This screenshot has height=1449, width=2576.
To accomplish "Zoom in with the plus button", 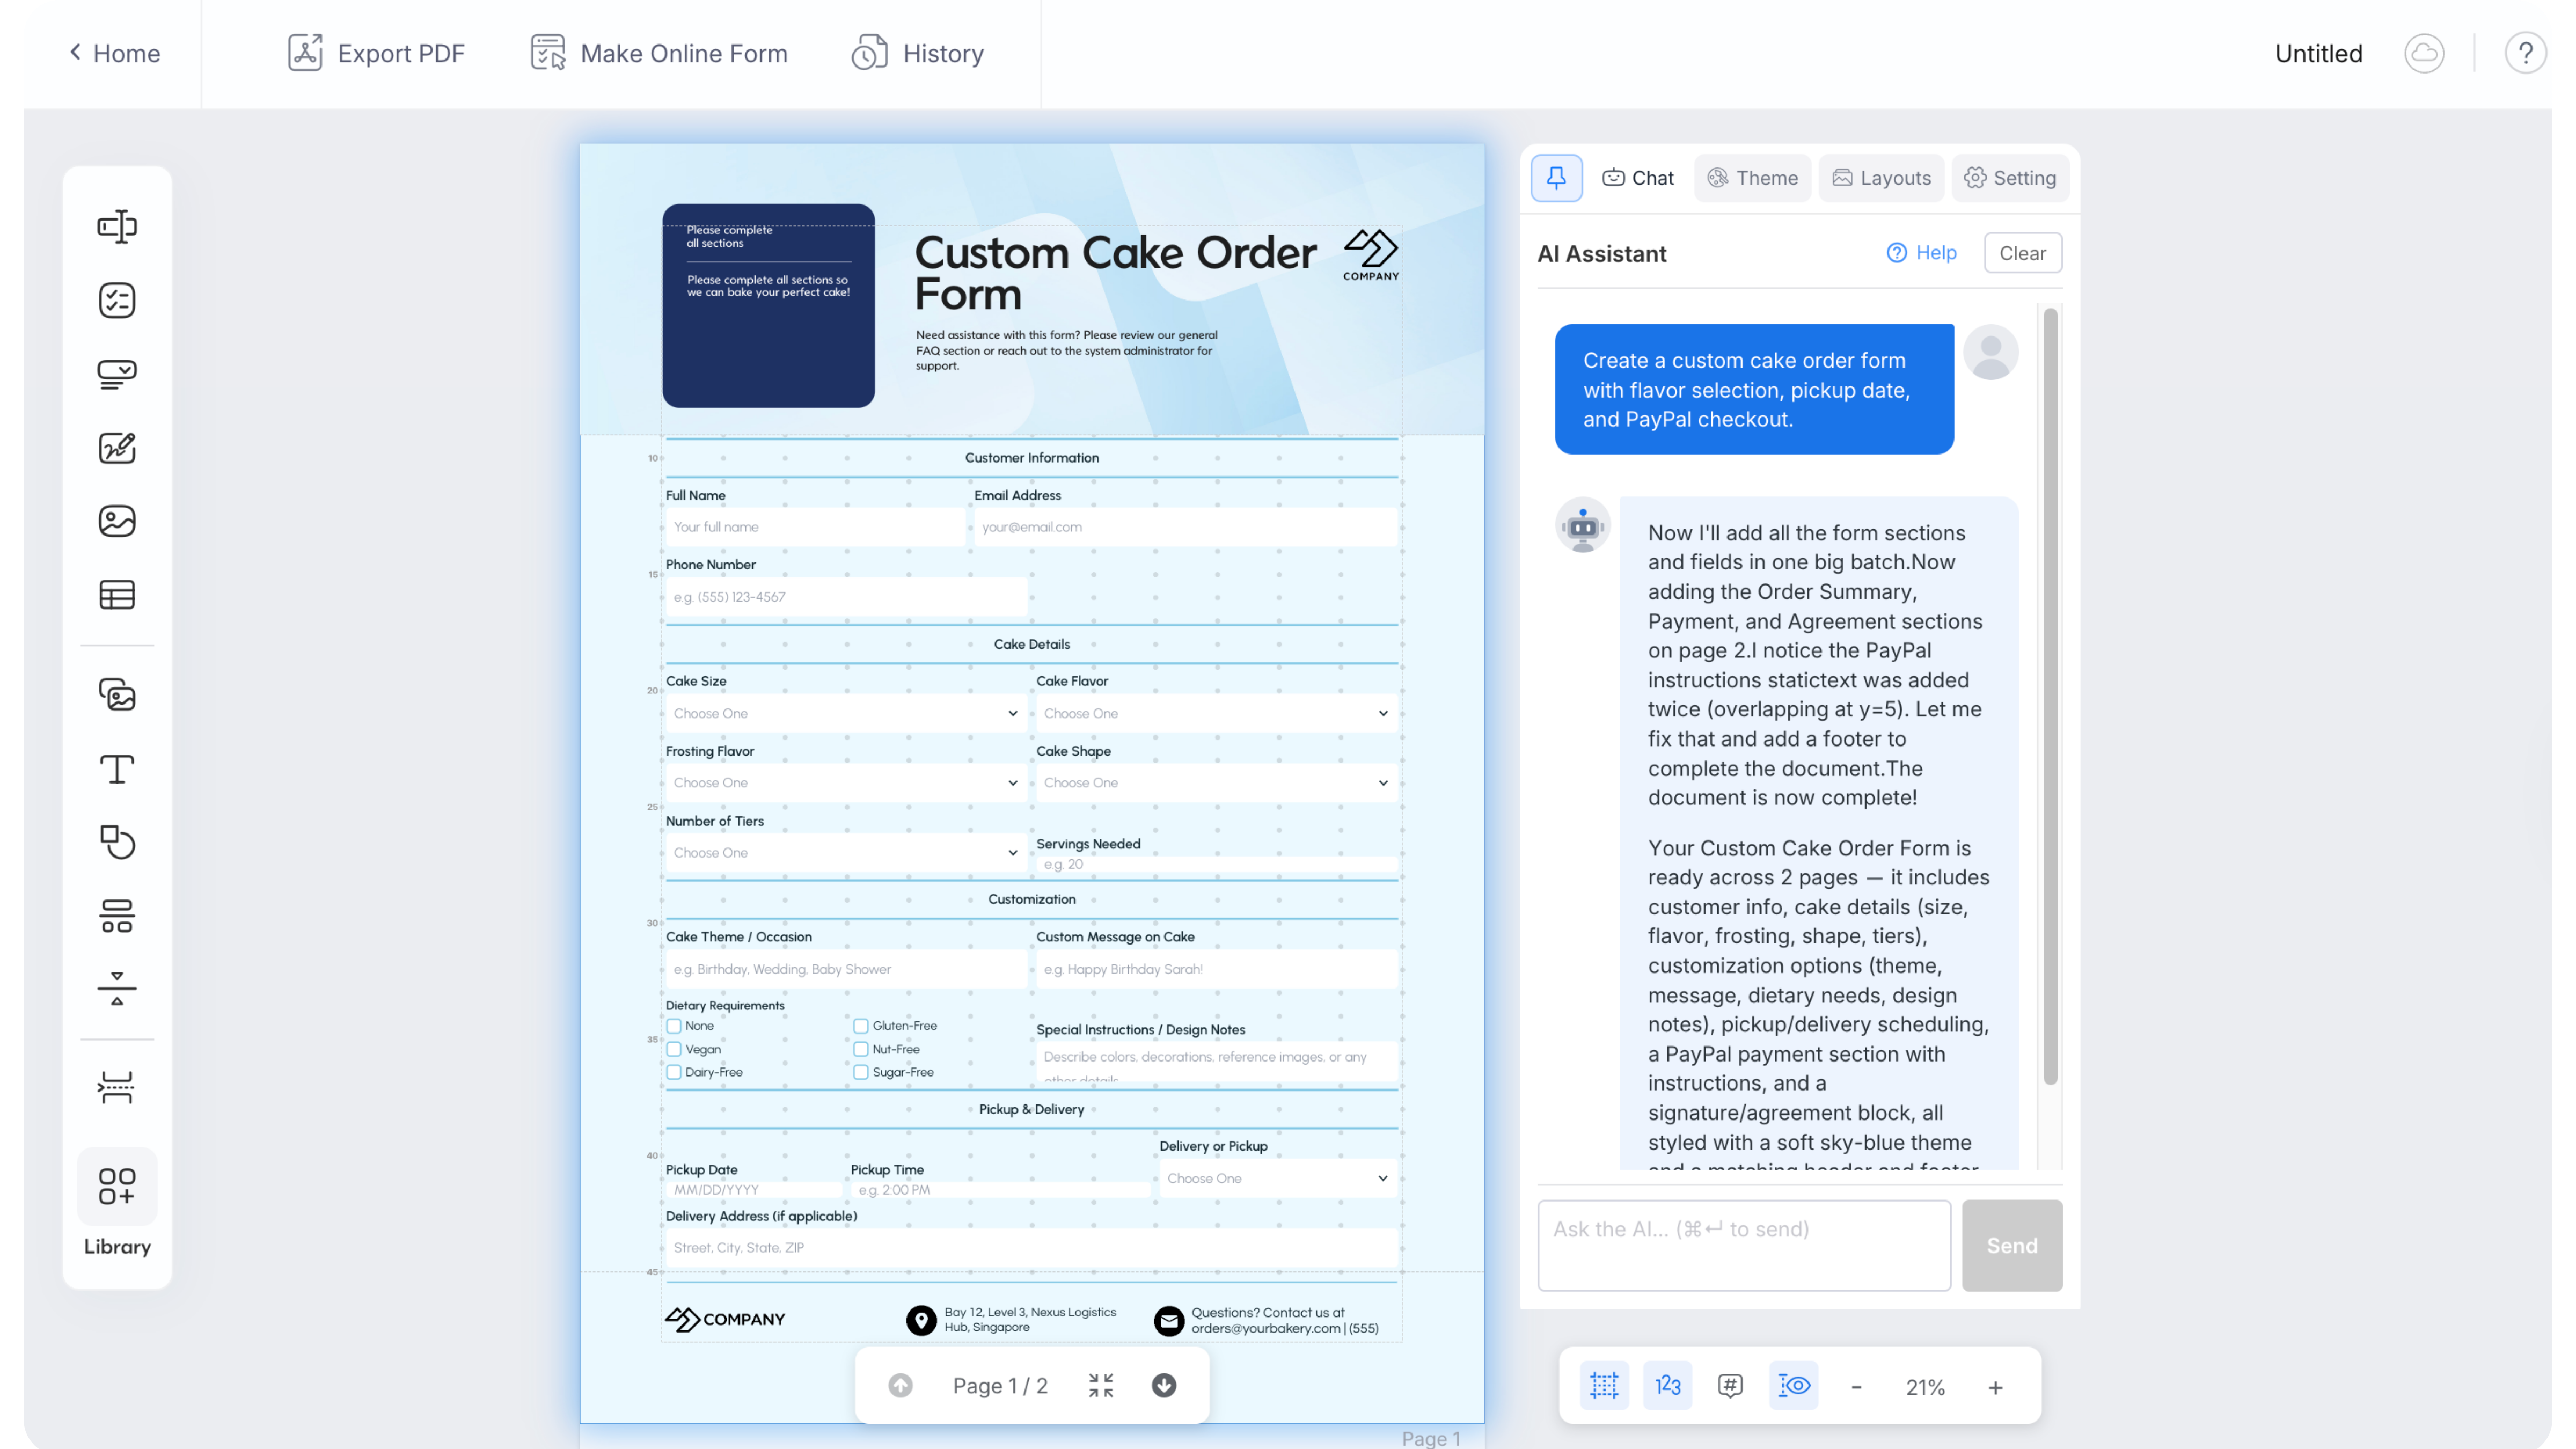I will click(1995, 1387).
